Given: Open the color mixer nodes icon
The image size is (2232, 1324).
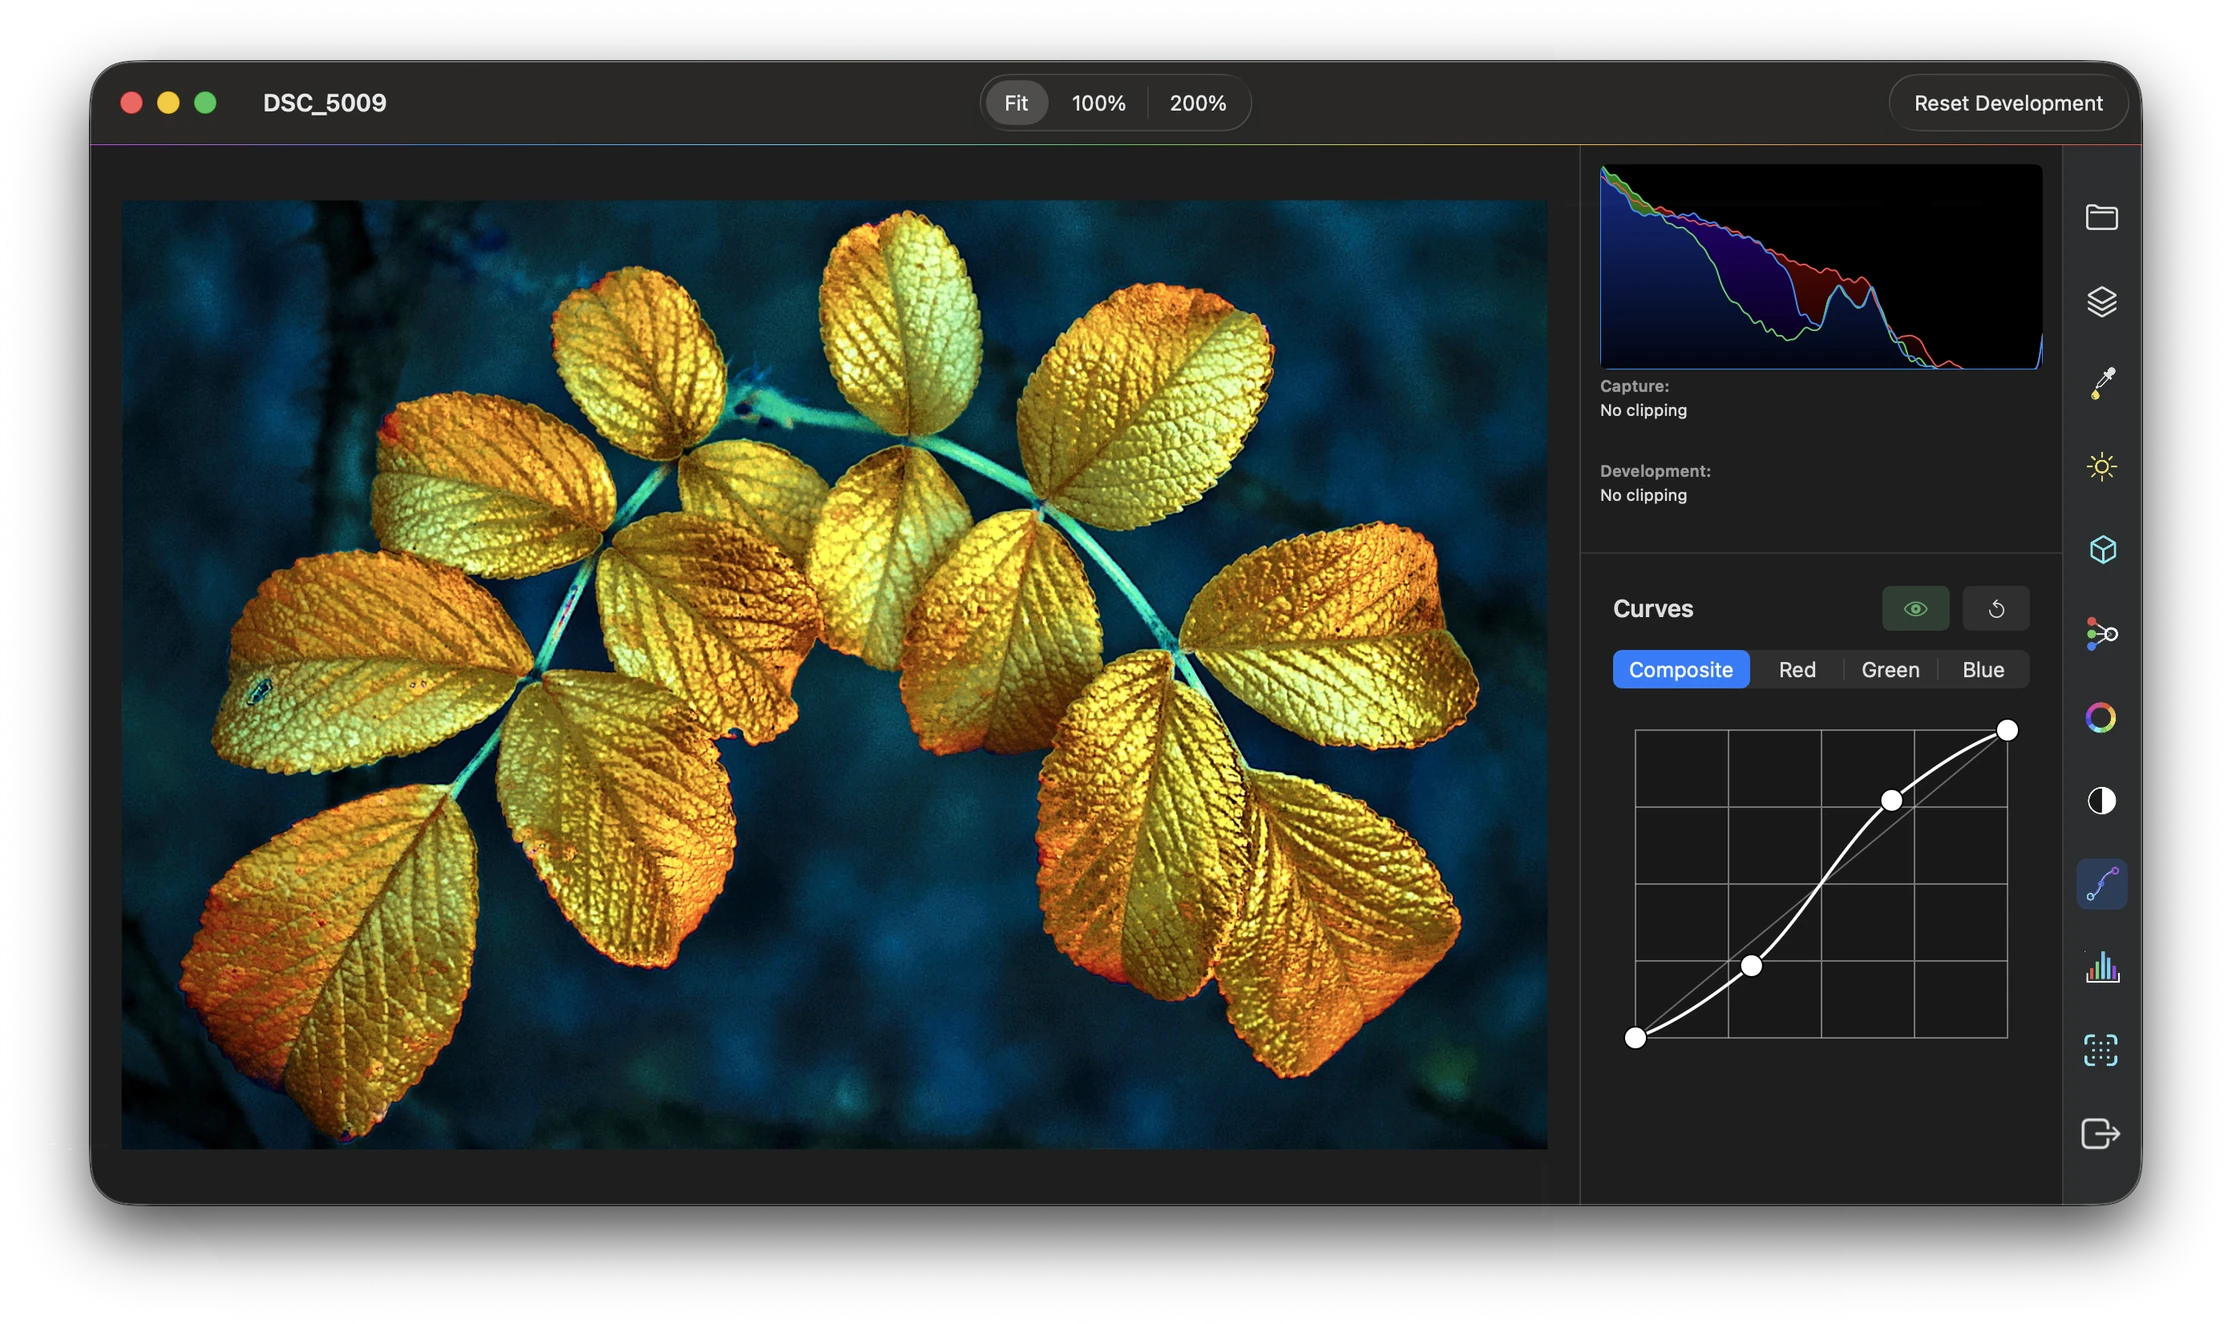Looking at the screenshot, I should click(x=2101, y=634).
